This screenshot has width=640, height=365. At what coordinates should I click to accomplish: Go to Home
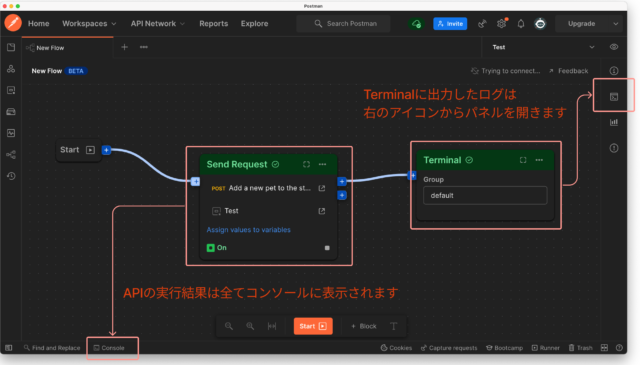point(39,24)
